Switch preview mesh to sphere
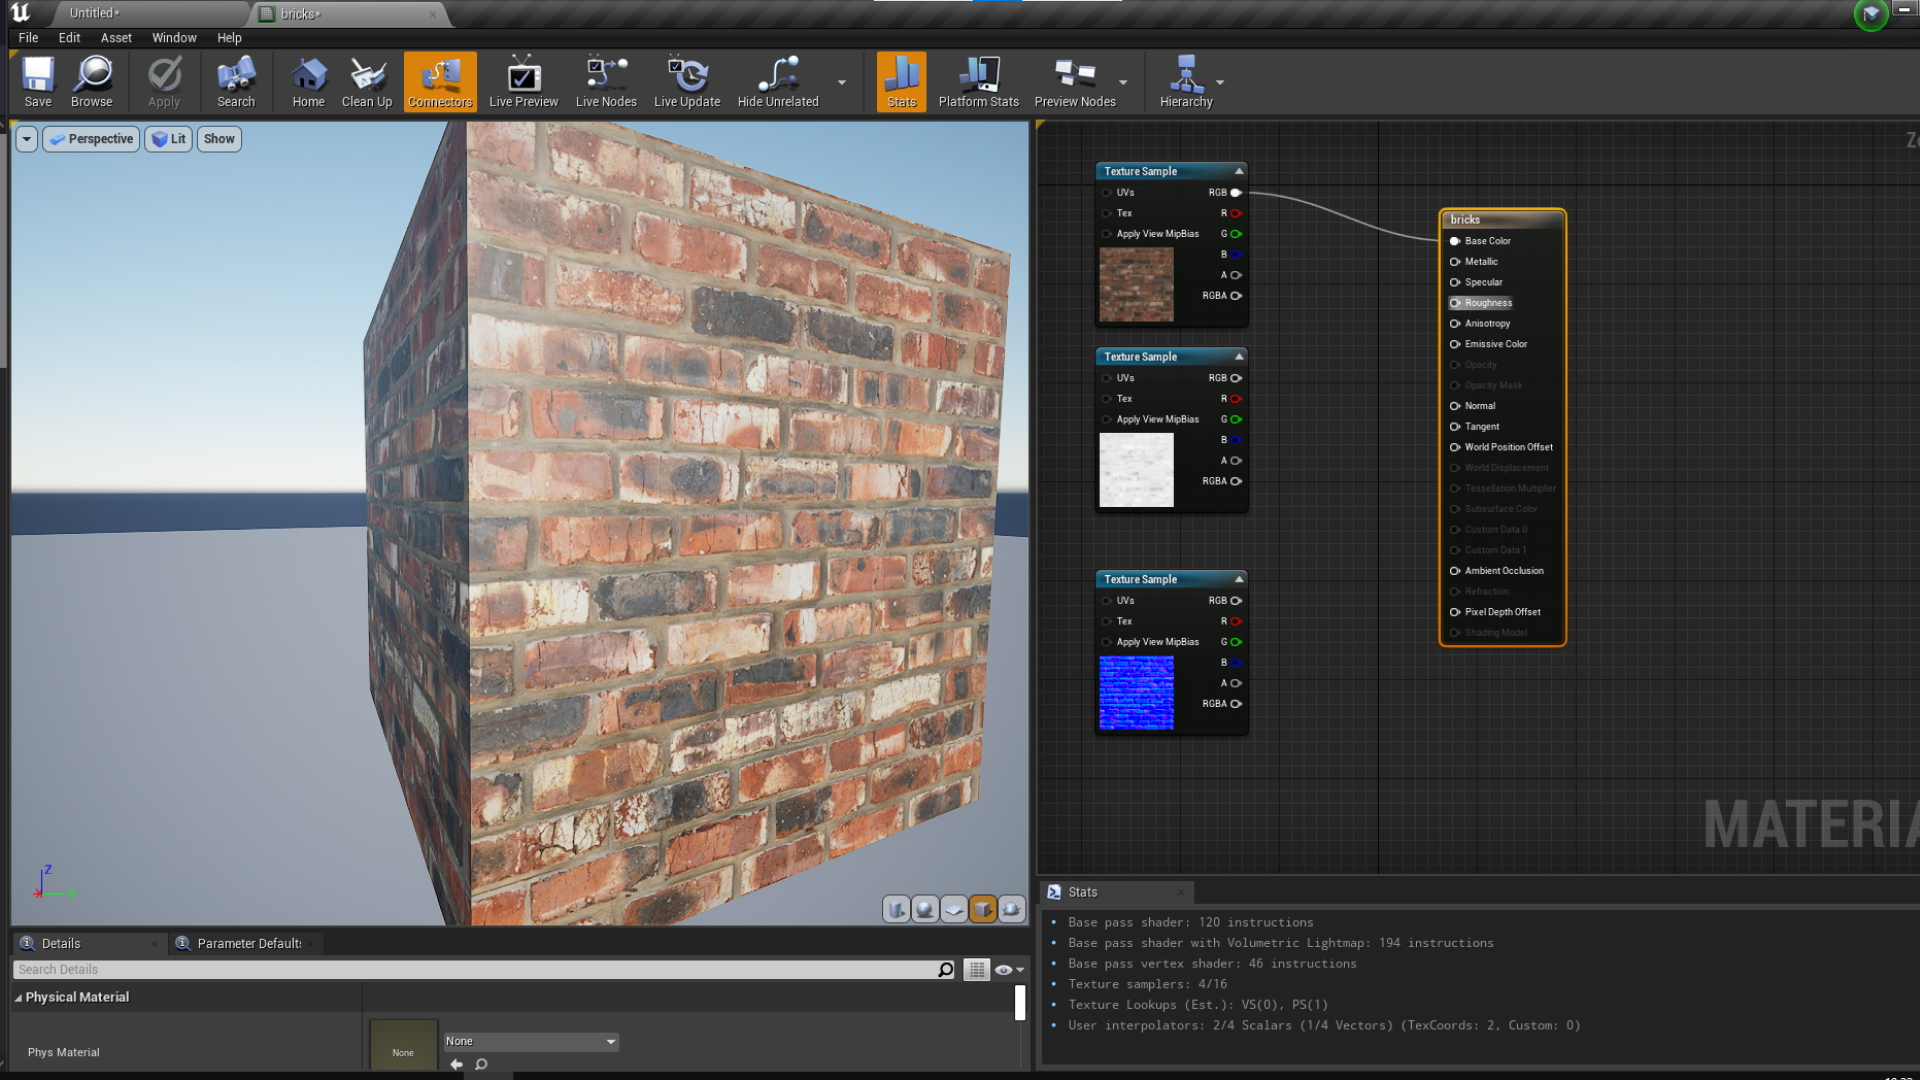Image resolution: width=1920 pixels, height=1080 pixels. click(x=925, y=909)
